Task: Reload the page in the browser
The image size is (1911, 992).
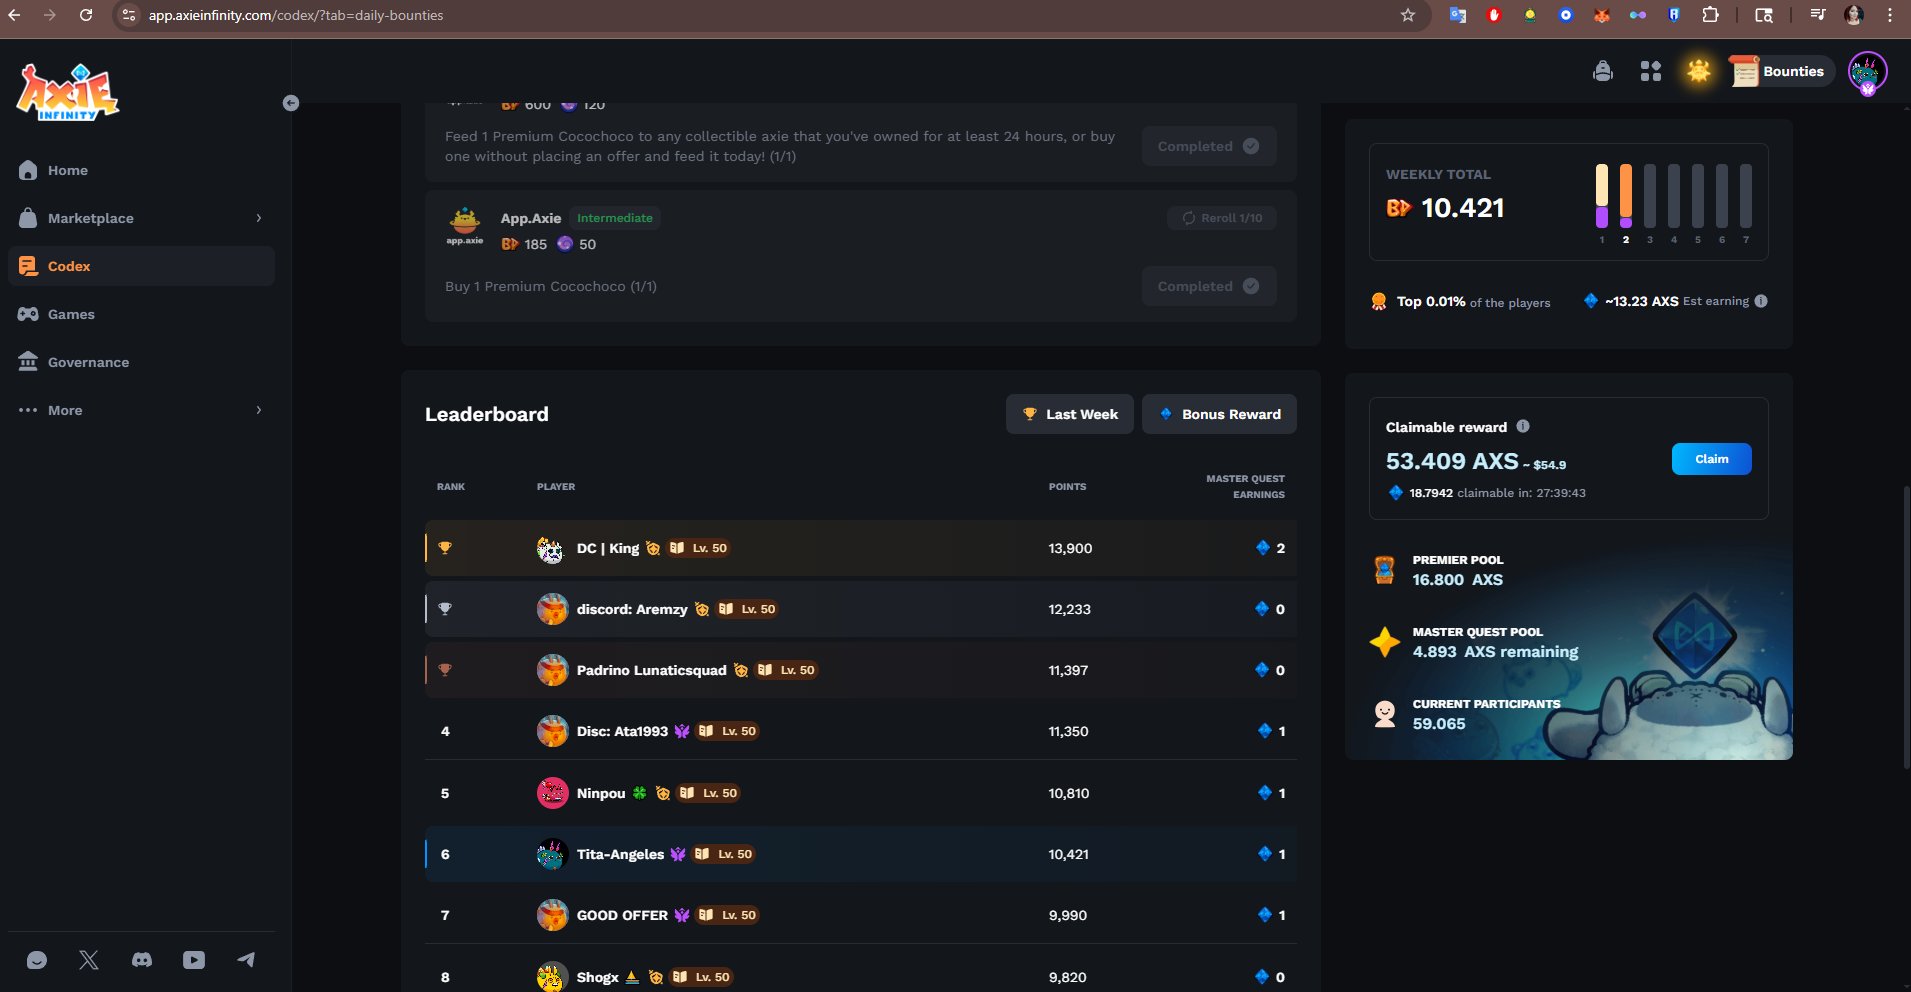Action: pyautogui.click(x=86, y=15)
